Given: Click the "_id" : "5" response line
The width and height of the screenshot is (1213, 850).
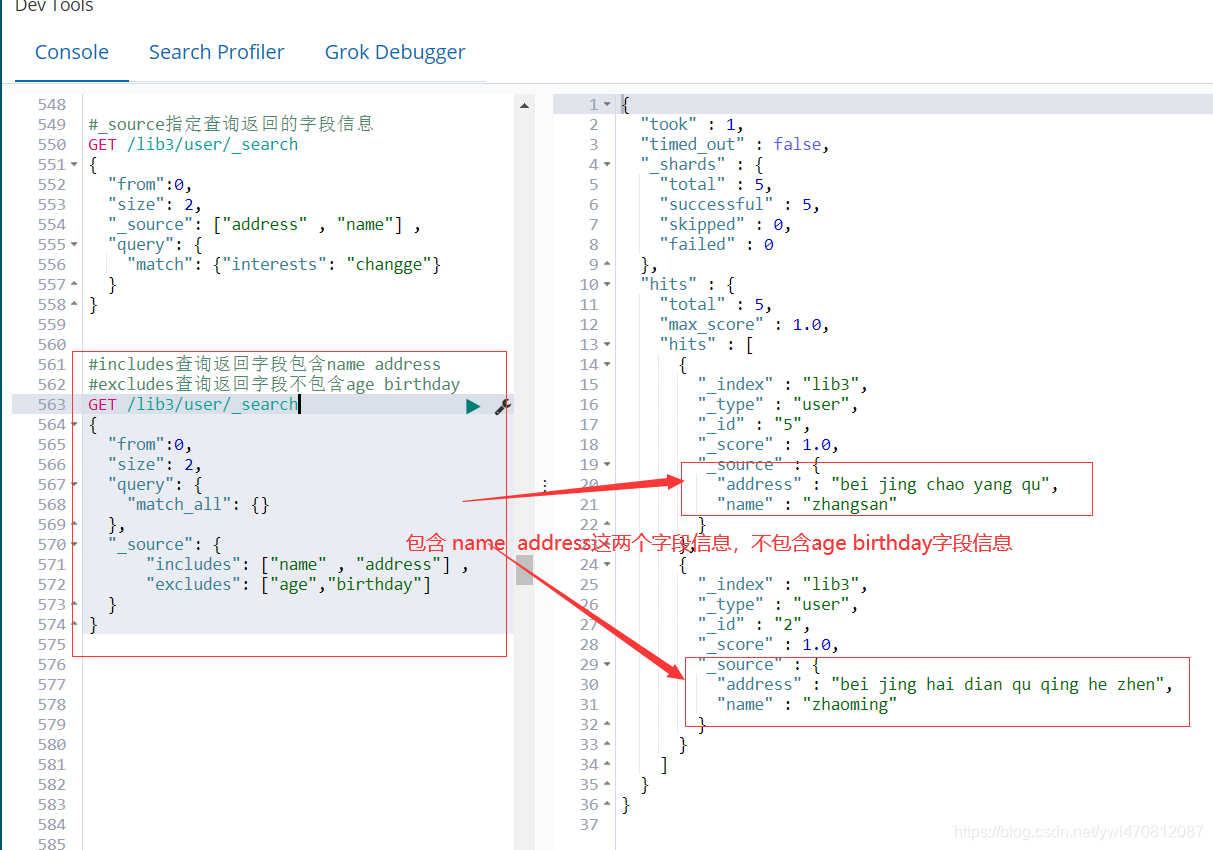Looking at the screenshot, I should click(x=754, y=424).
